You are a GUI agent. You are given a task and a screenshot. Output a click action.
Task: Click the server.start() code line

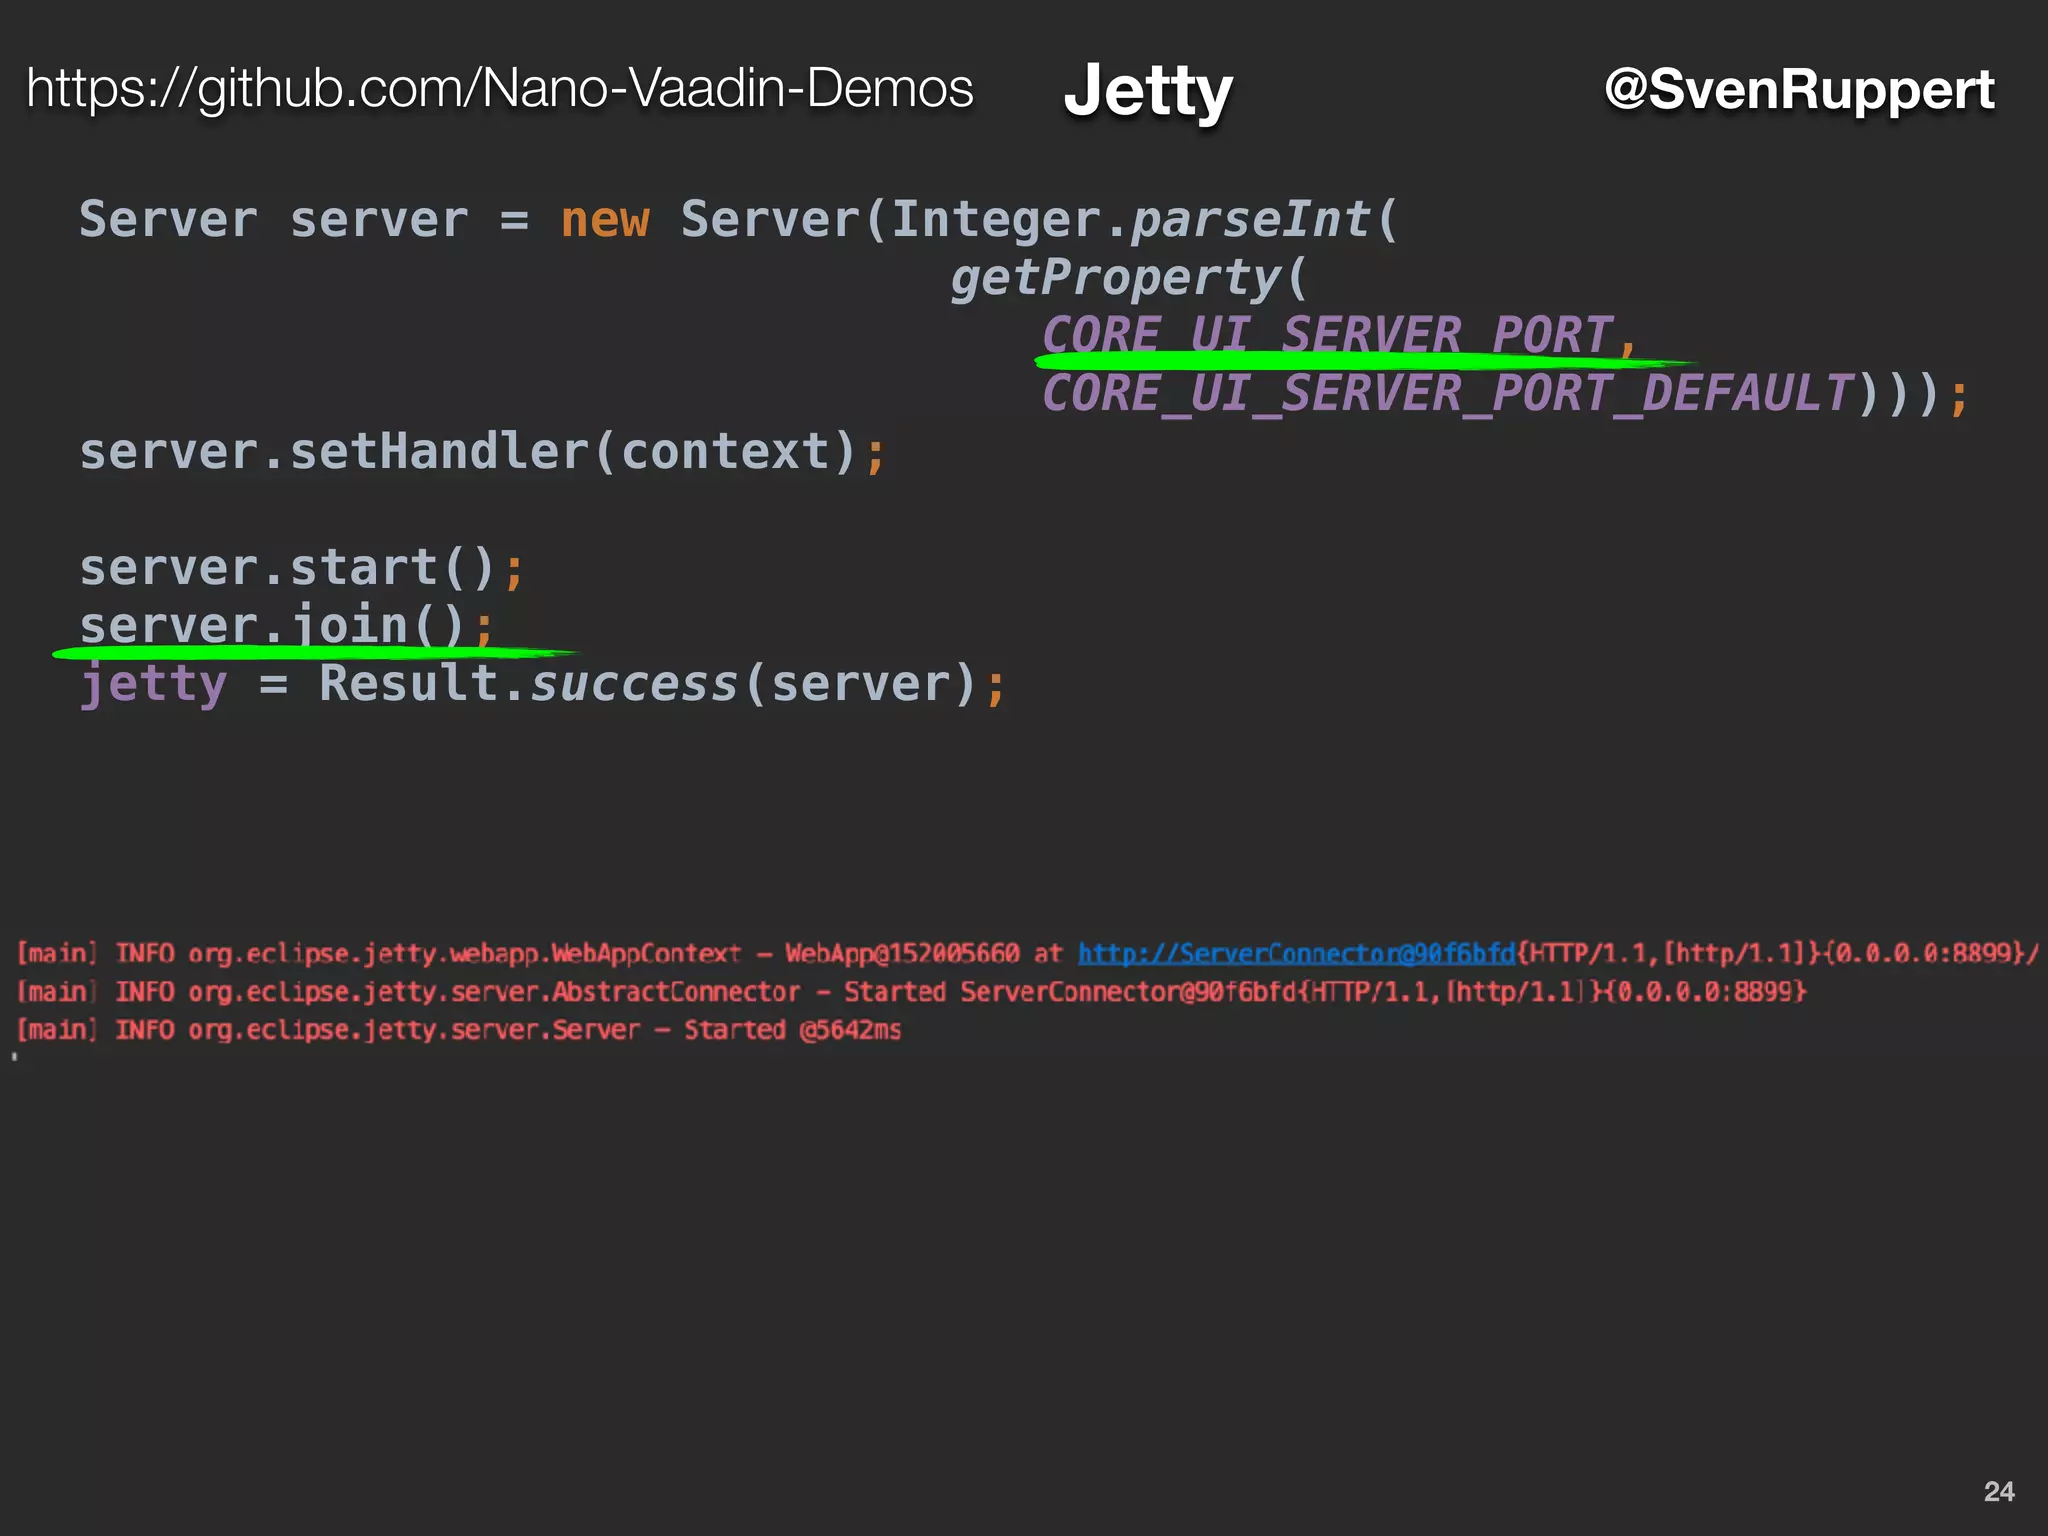coord(300,568)
